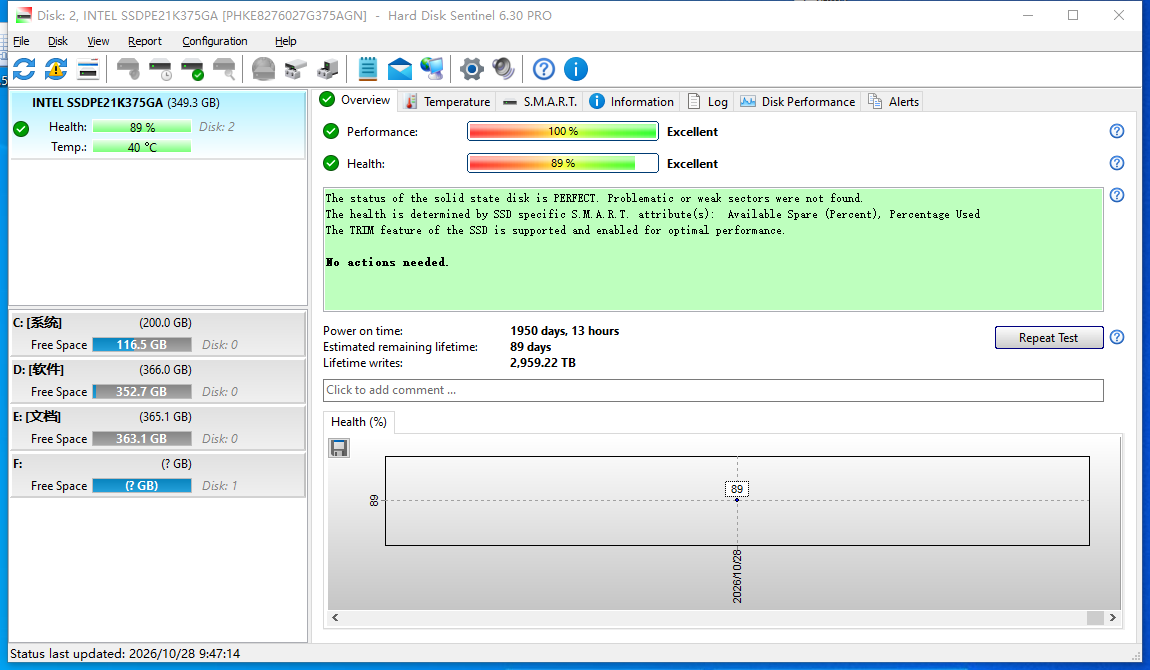
Task: Open settings with the gear toolbar icon
Action: click(x=472, y=70)
